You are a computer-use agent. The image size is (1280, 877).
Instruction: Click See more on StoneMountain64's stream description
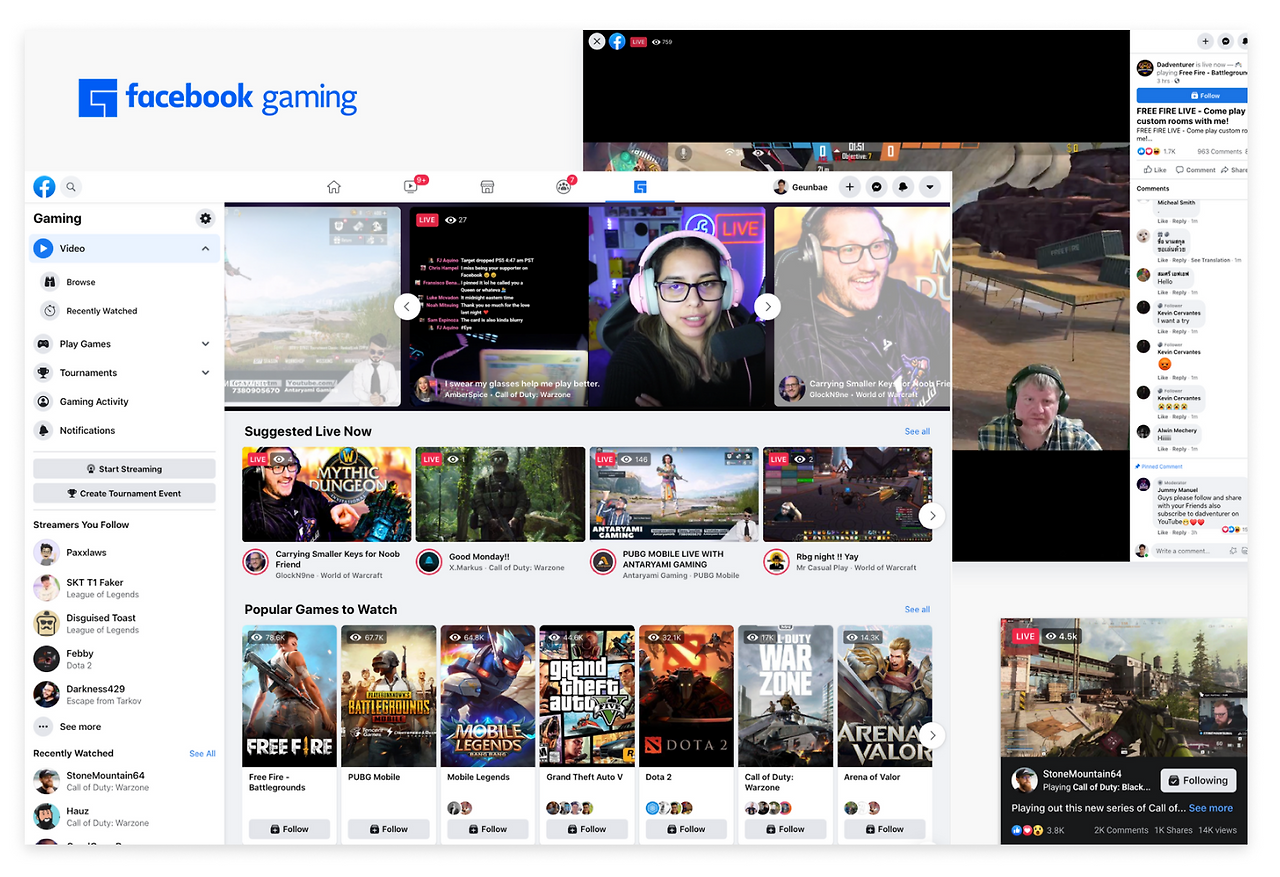click(x=1211, y=808)
